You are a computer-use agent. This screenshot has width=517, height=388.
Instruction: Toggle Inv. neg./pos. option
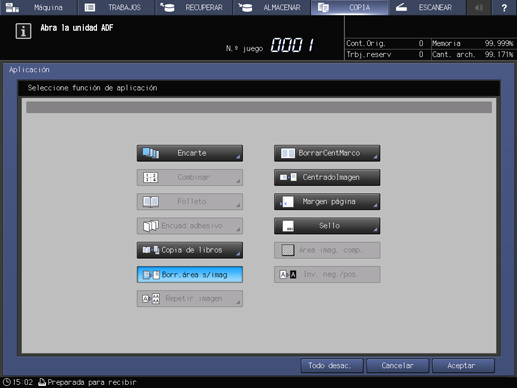click(x=327, y=274)
